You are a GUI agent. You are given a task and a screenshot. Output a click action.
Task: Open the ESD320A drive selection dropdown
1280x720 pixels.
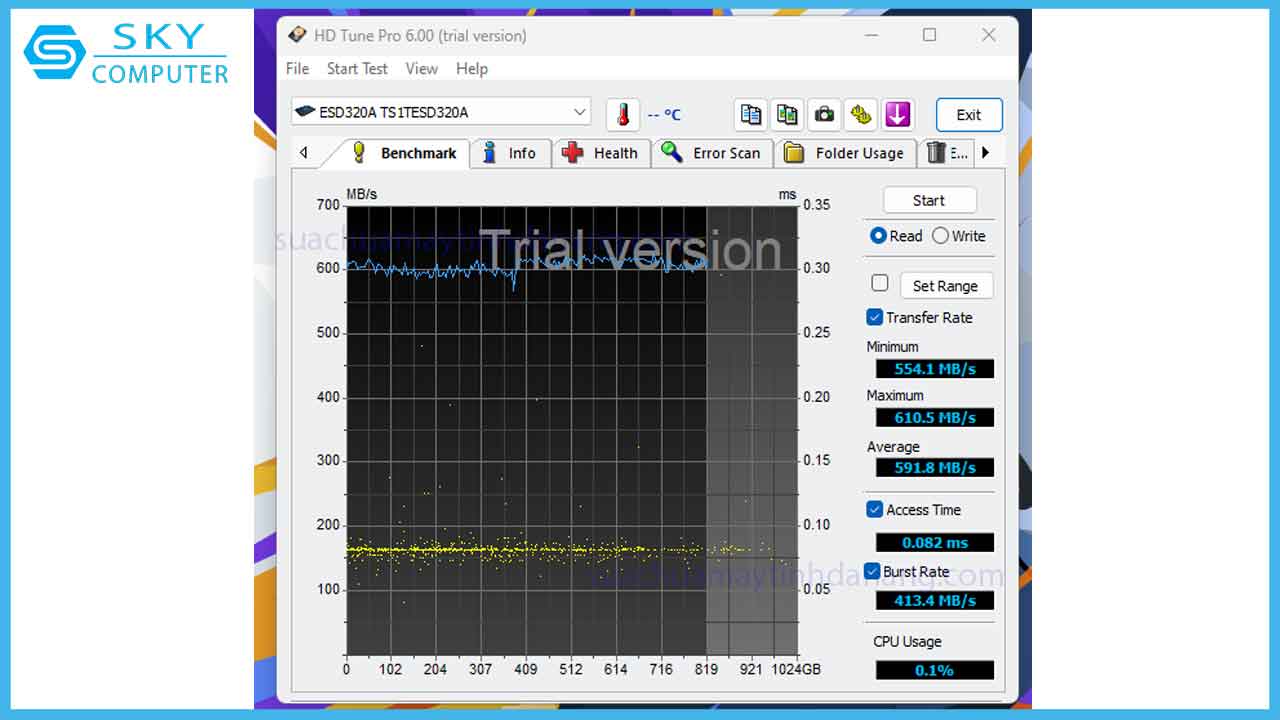click(x=579, y=112)
